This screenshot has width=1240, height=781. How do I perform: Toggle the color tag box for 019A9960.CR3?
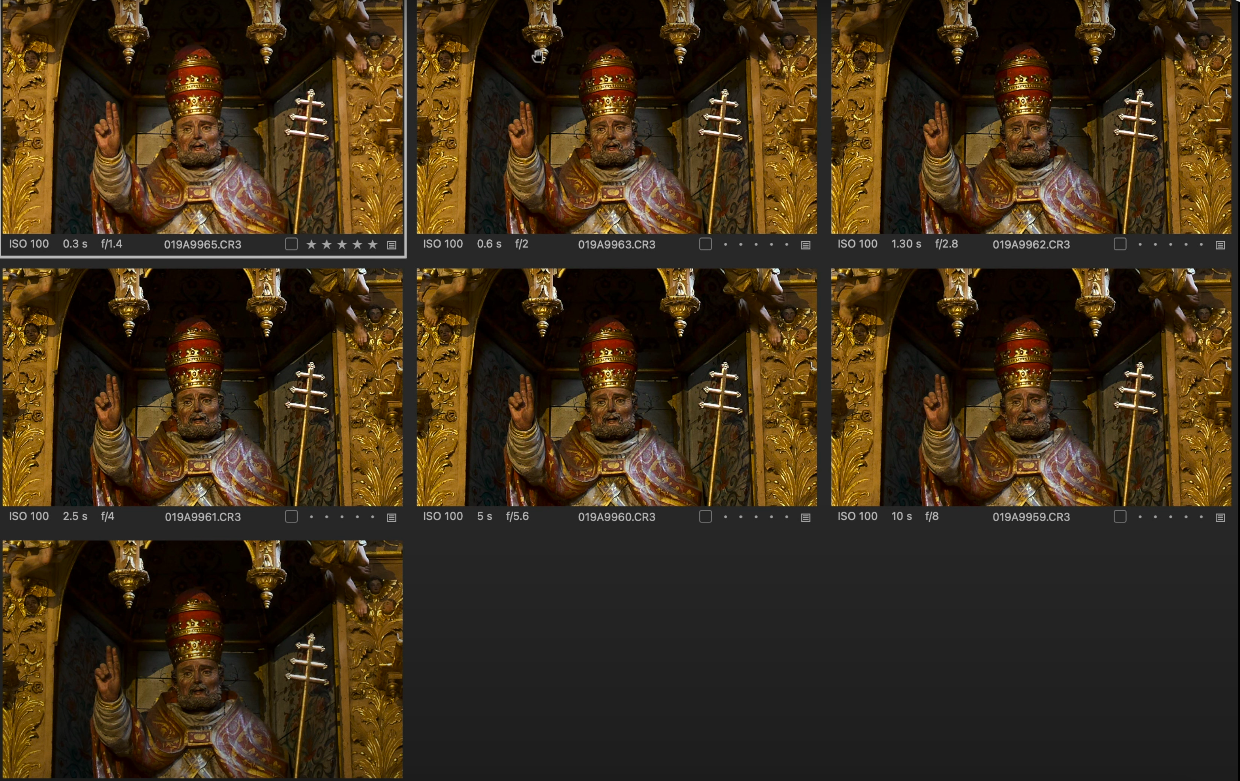pyautogui.click(x=705, y=517)
